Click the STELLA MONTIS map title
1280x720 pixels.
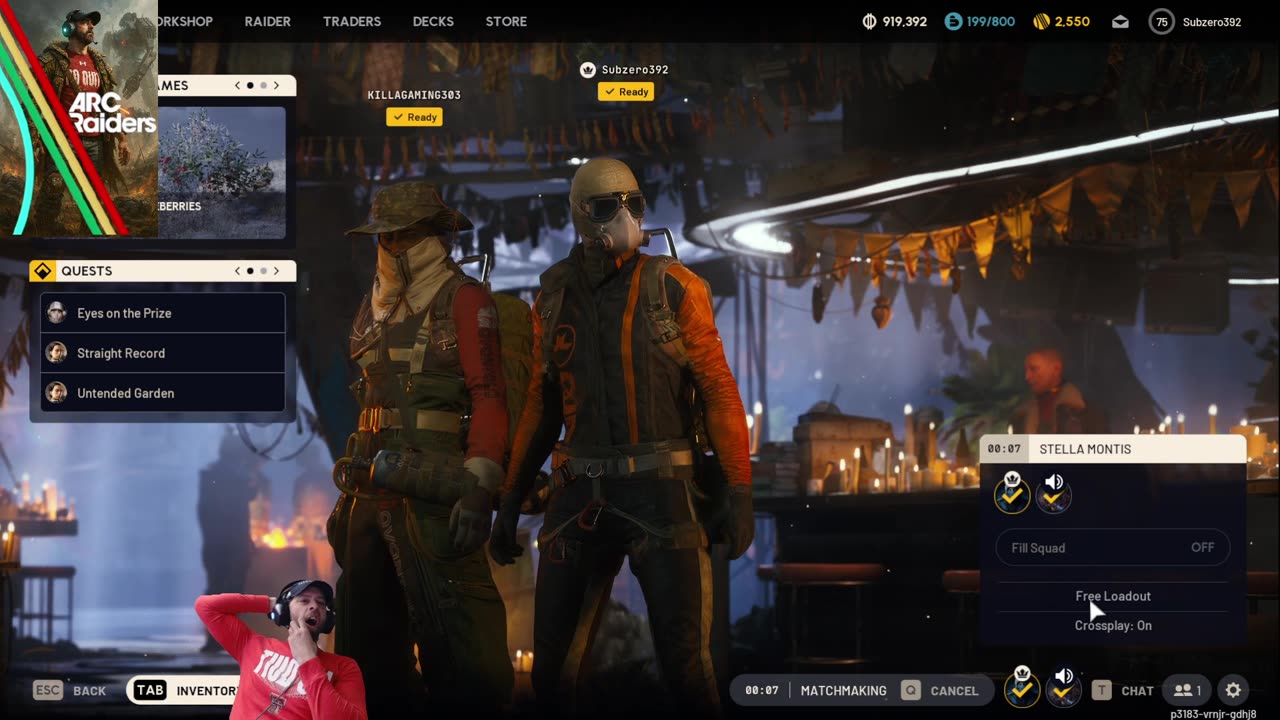coord(1085,449)
